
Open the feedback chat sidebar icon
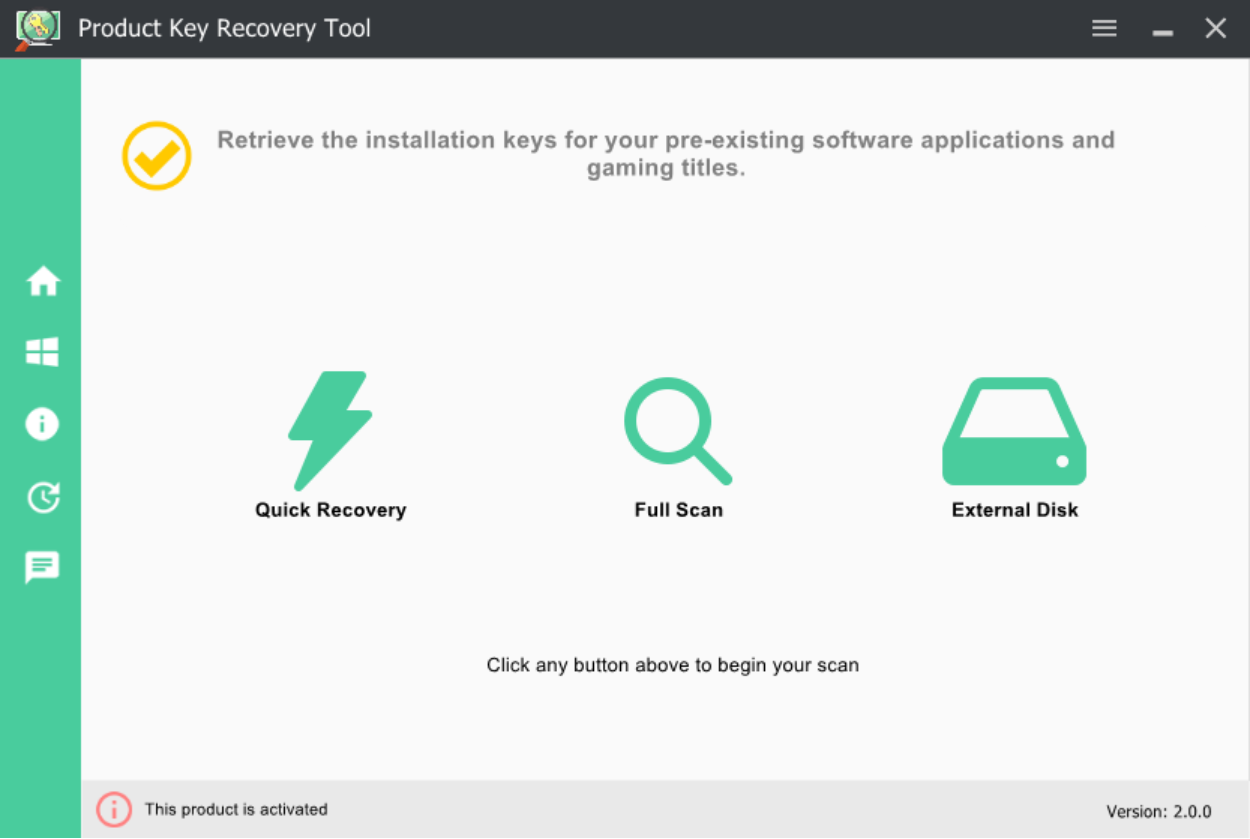(x=42, y=568)
